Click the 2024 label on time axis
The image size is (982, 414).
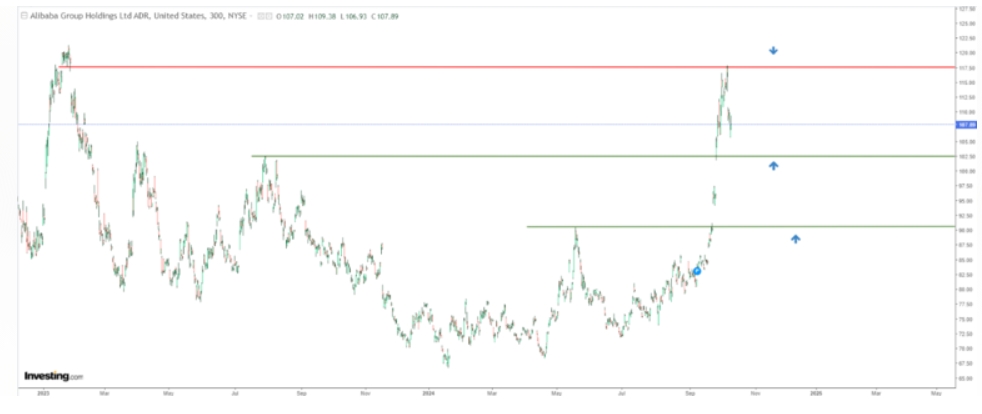428,394
